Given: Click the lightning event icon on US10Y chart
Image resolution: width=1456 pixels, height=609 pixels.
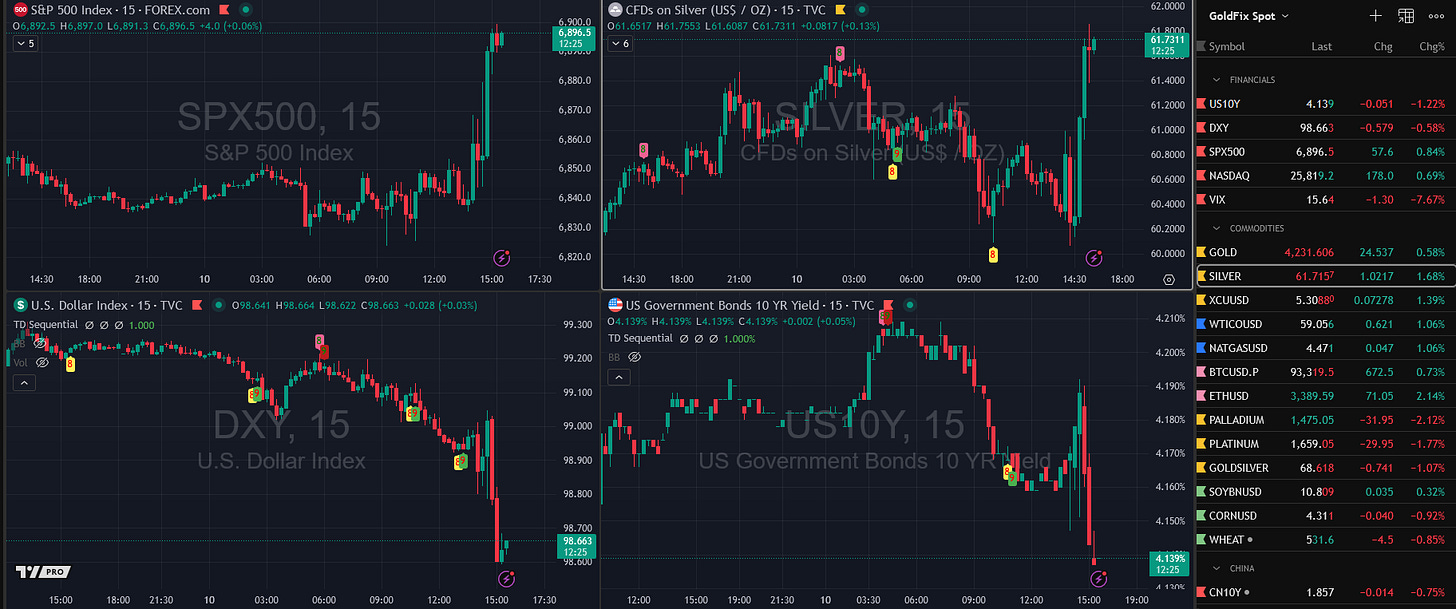Looking at the screenshot, I should pyautogui.click(x=1099, y=578).
